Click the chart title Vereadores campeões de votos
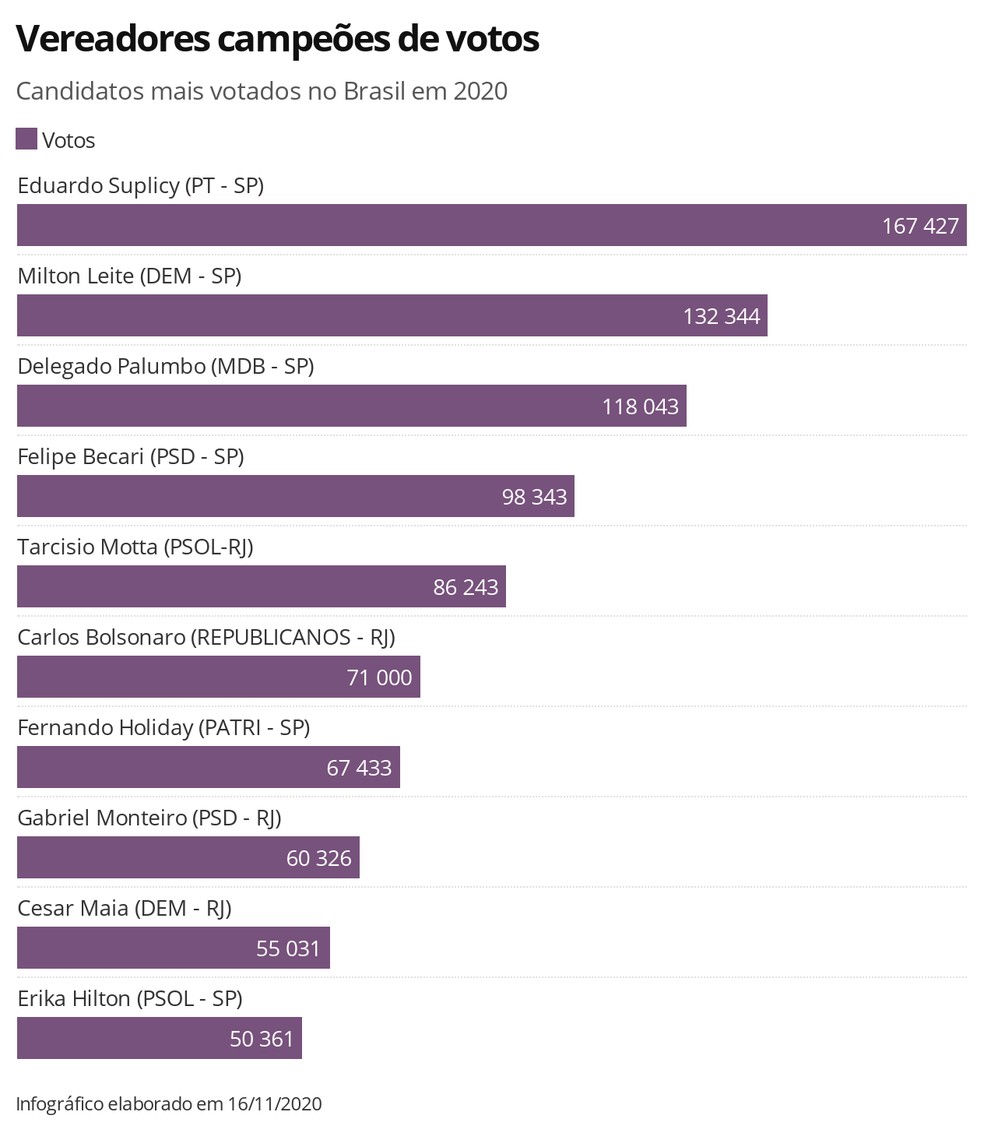This screenshot has height=1140, width=984. point(278,38)
